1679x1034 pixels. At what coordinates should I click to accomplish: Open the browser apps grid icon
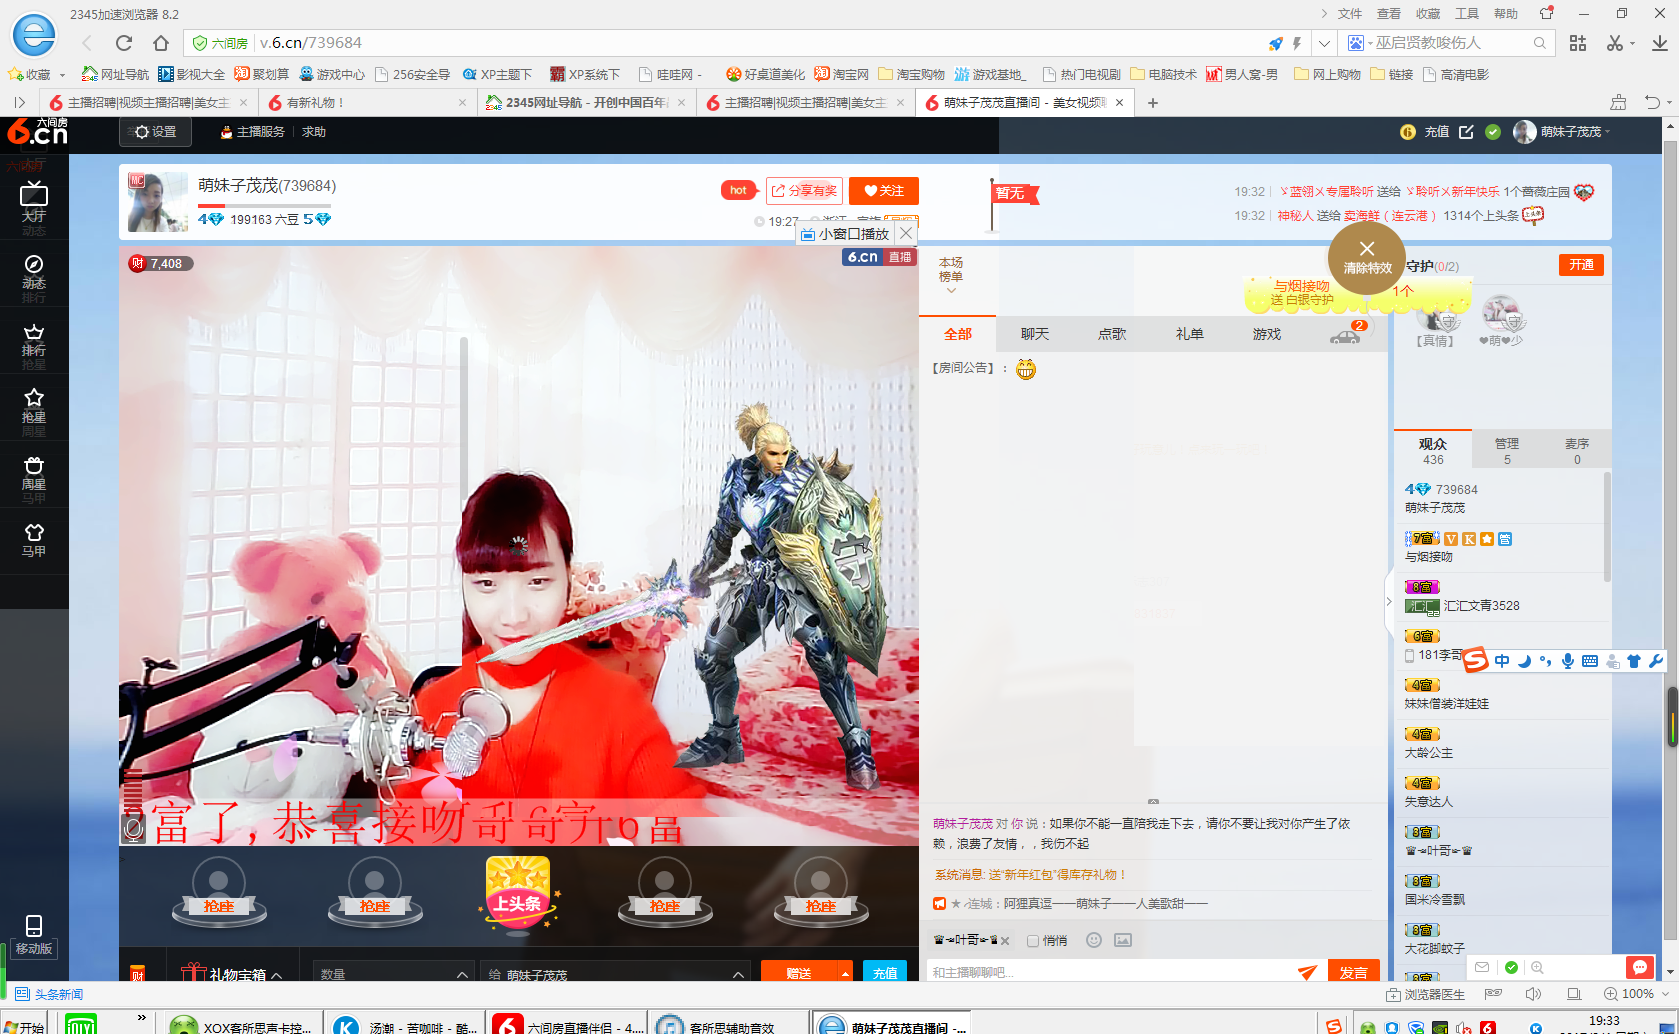[x=1578, y=43]
